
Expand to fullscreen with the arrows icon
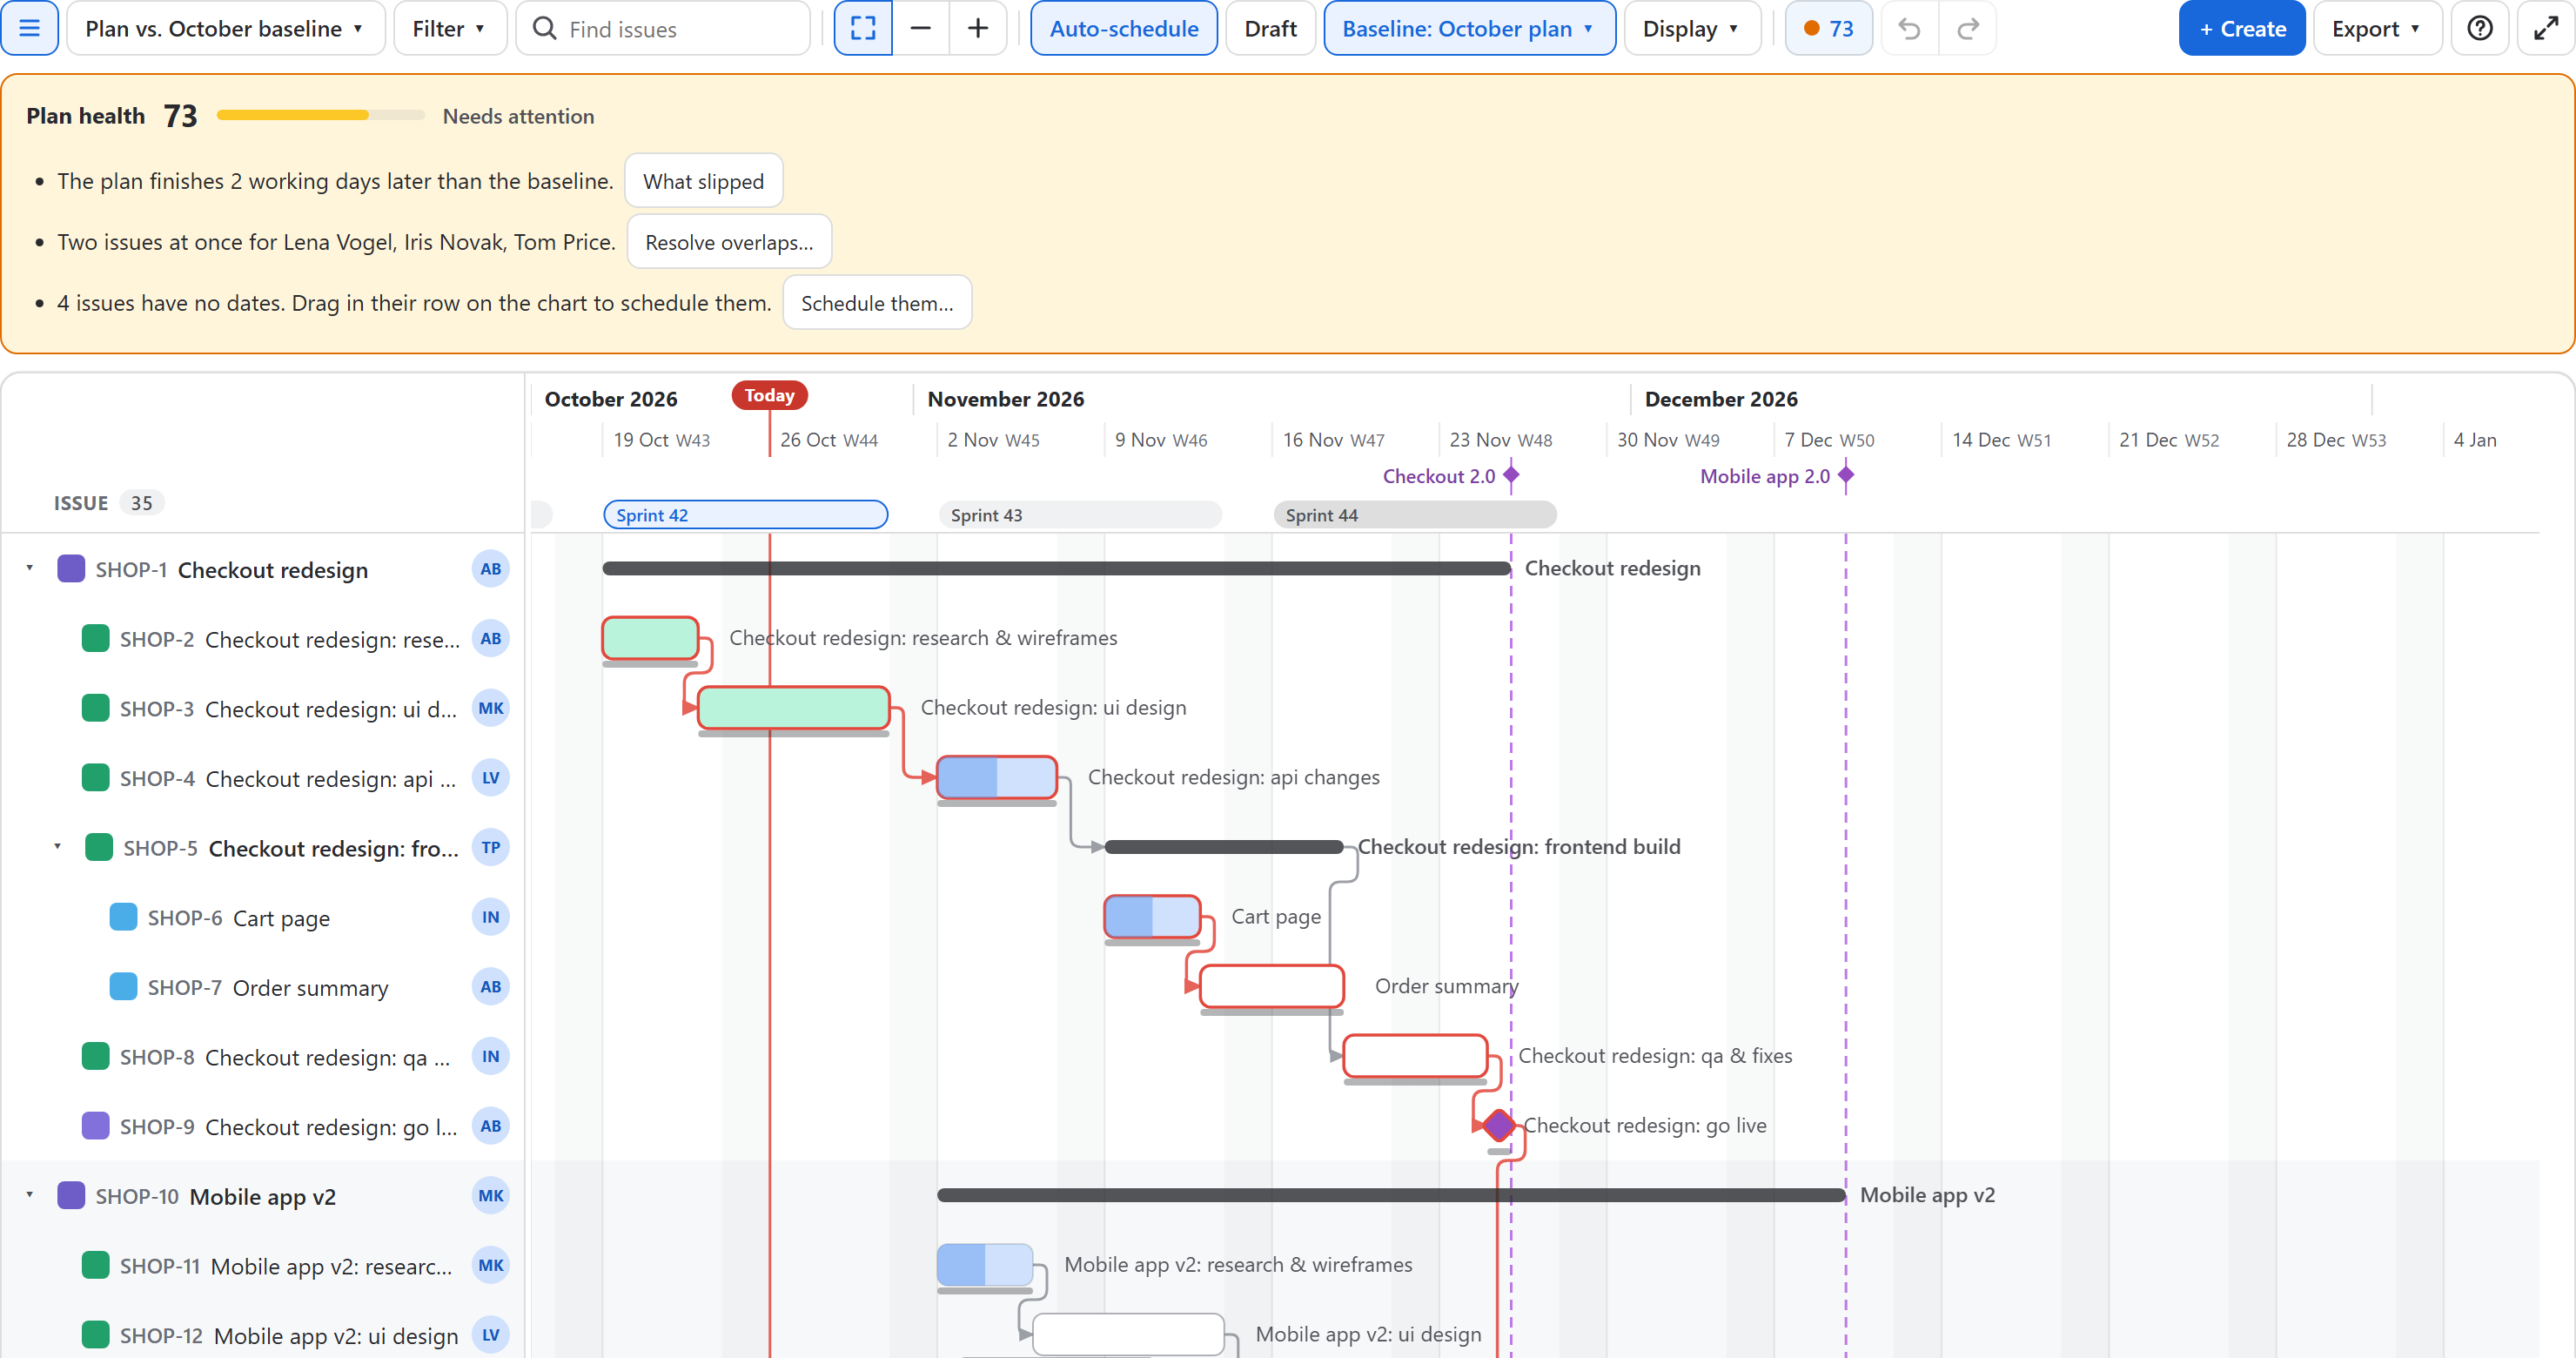2546,28
